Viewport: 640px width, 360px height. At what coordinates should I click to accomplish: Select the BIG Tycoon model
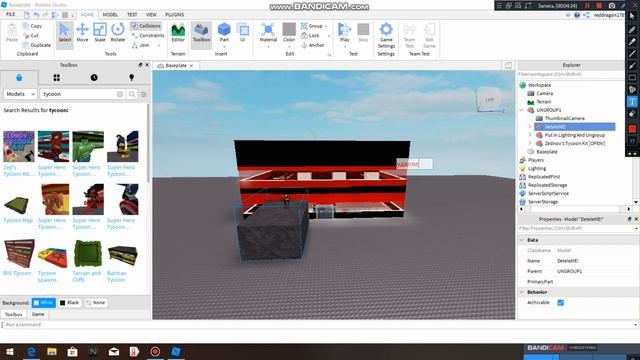point(19,252)
